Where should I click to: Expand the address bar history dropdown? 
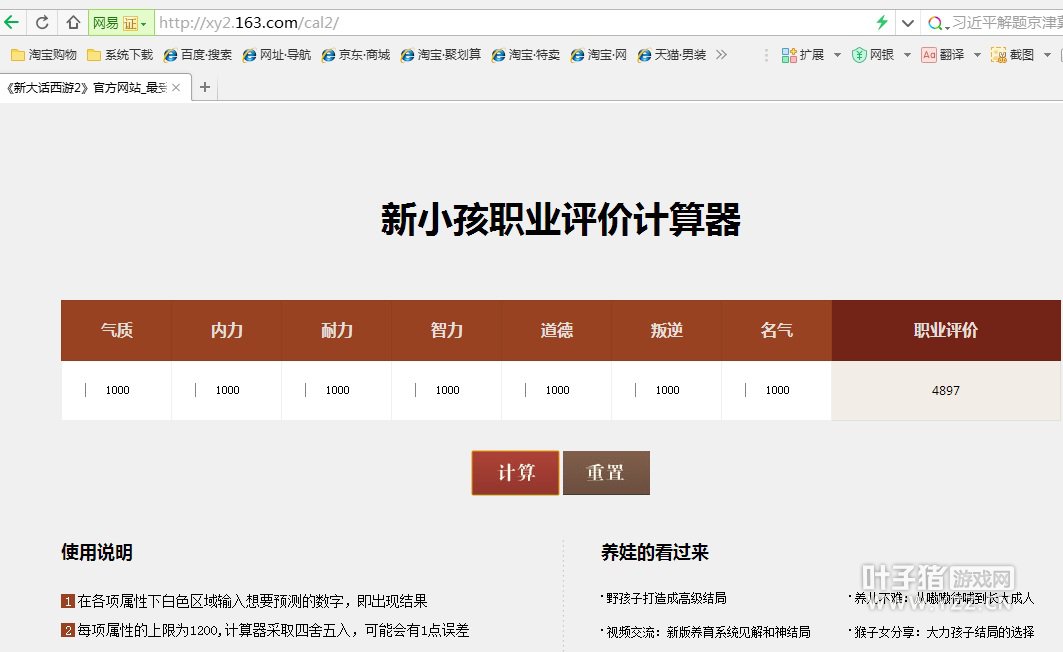[x=908, y=22]
